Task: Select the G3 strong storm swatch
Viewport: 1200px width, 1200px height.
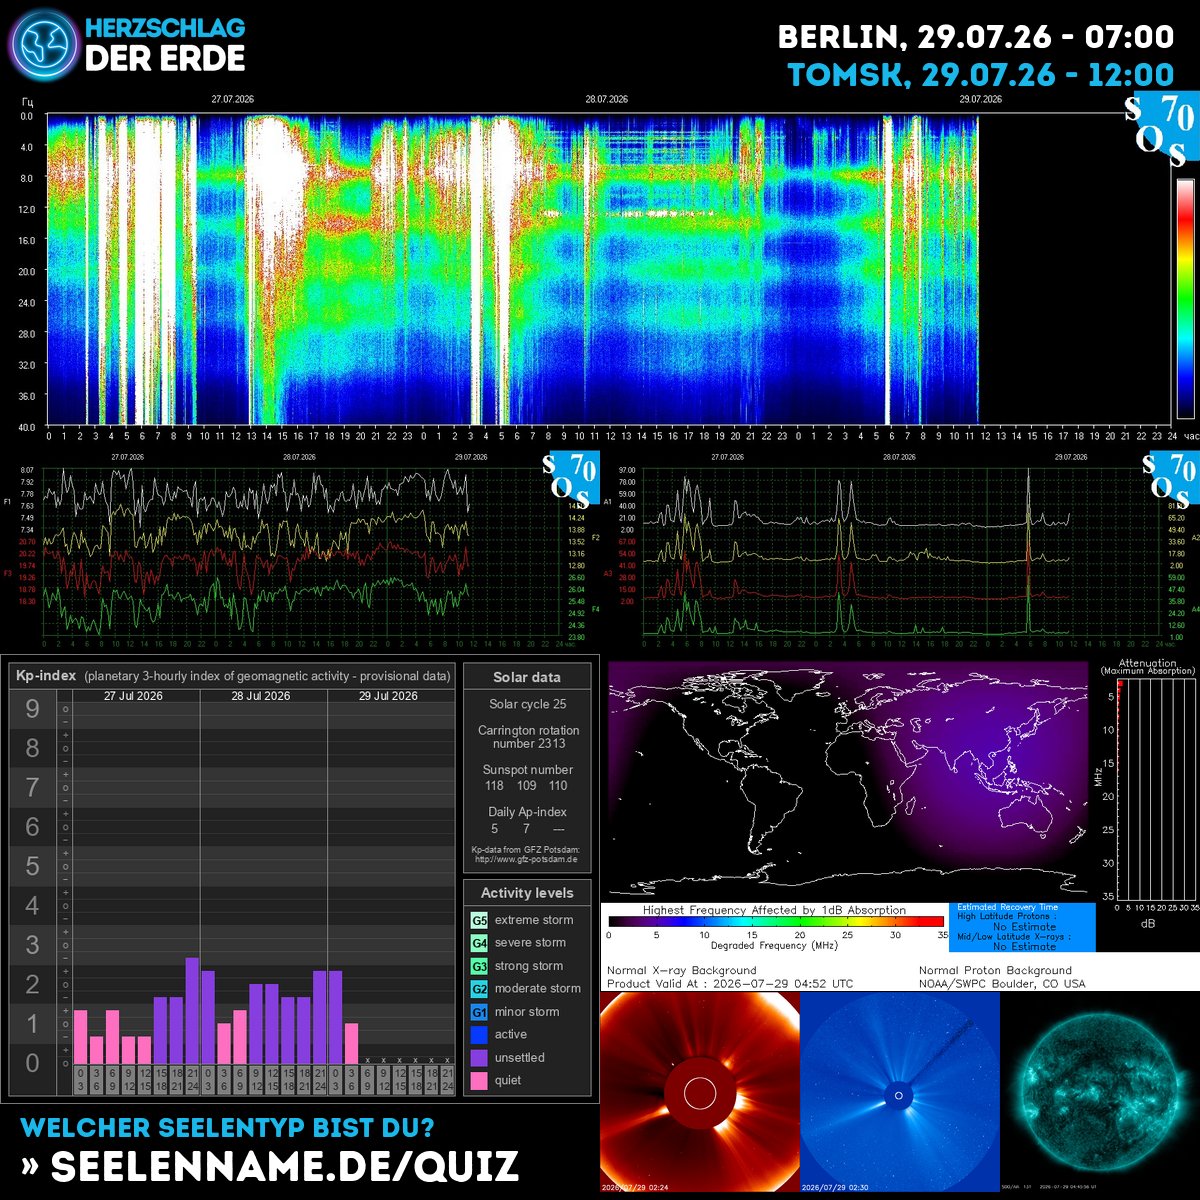Action: [479, 966]
